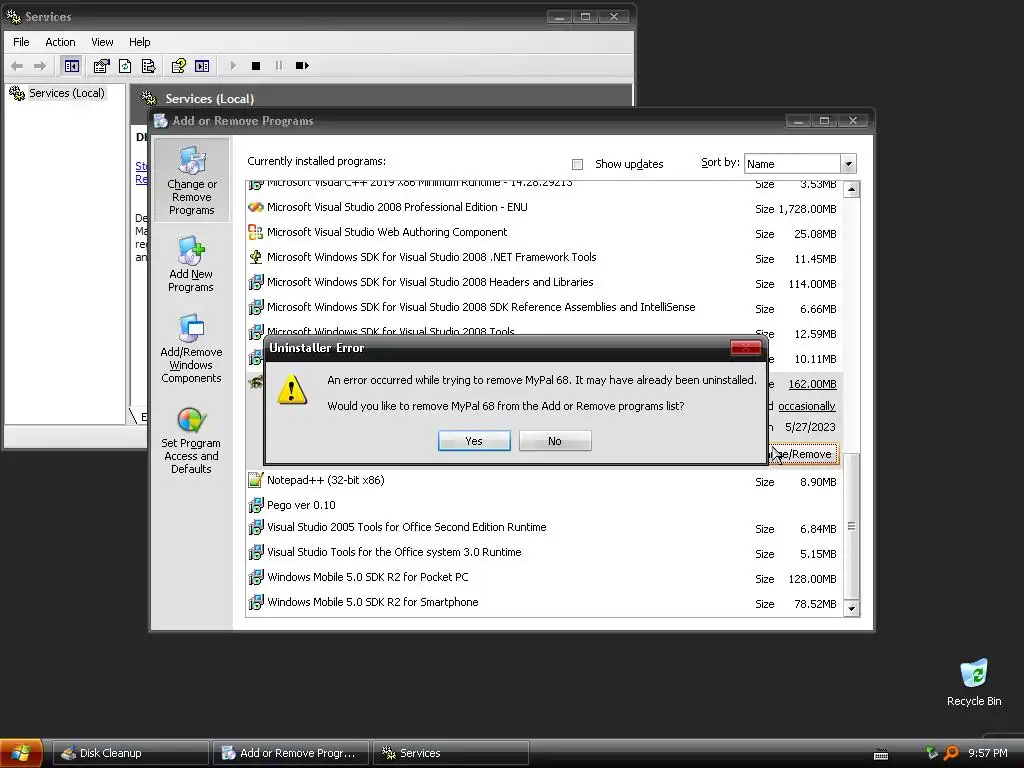The height and width of the screenshot is (768, 1024).
Task: Open the Recycle Bin desktop icon
Action: click(974, 682)
